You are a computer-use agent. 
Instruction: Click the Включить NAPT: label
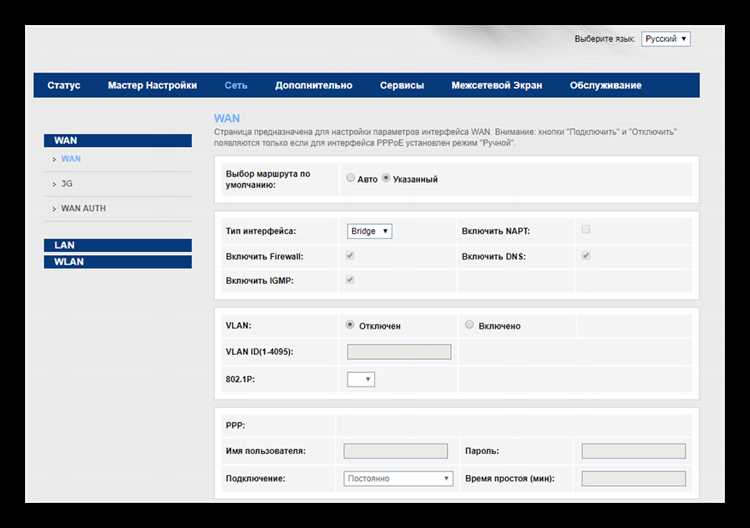tap(496, 231)
